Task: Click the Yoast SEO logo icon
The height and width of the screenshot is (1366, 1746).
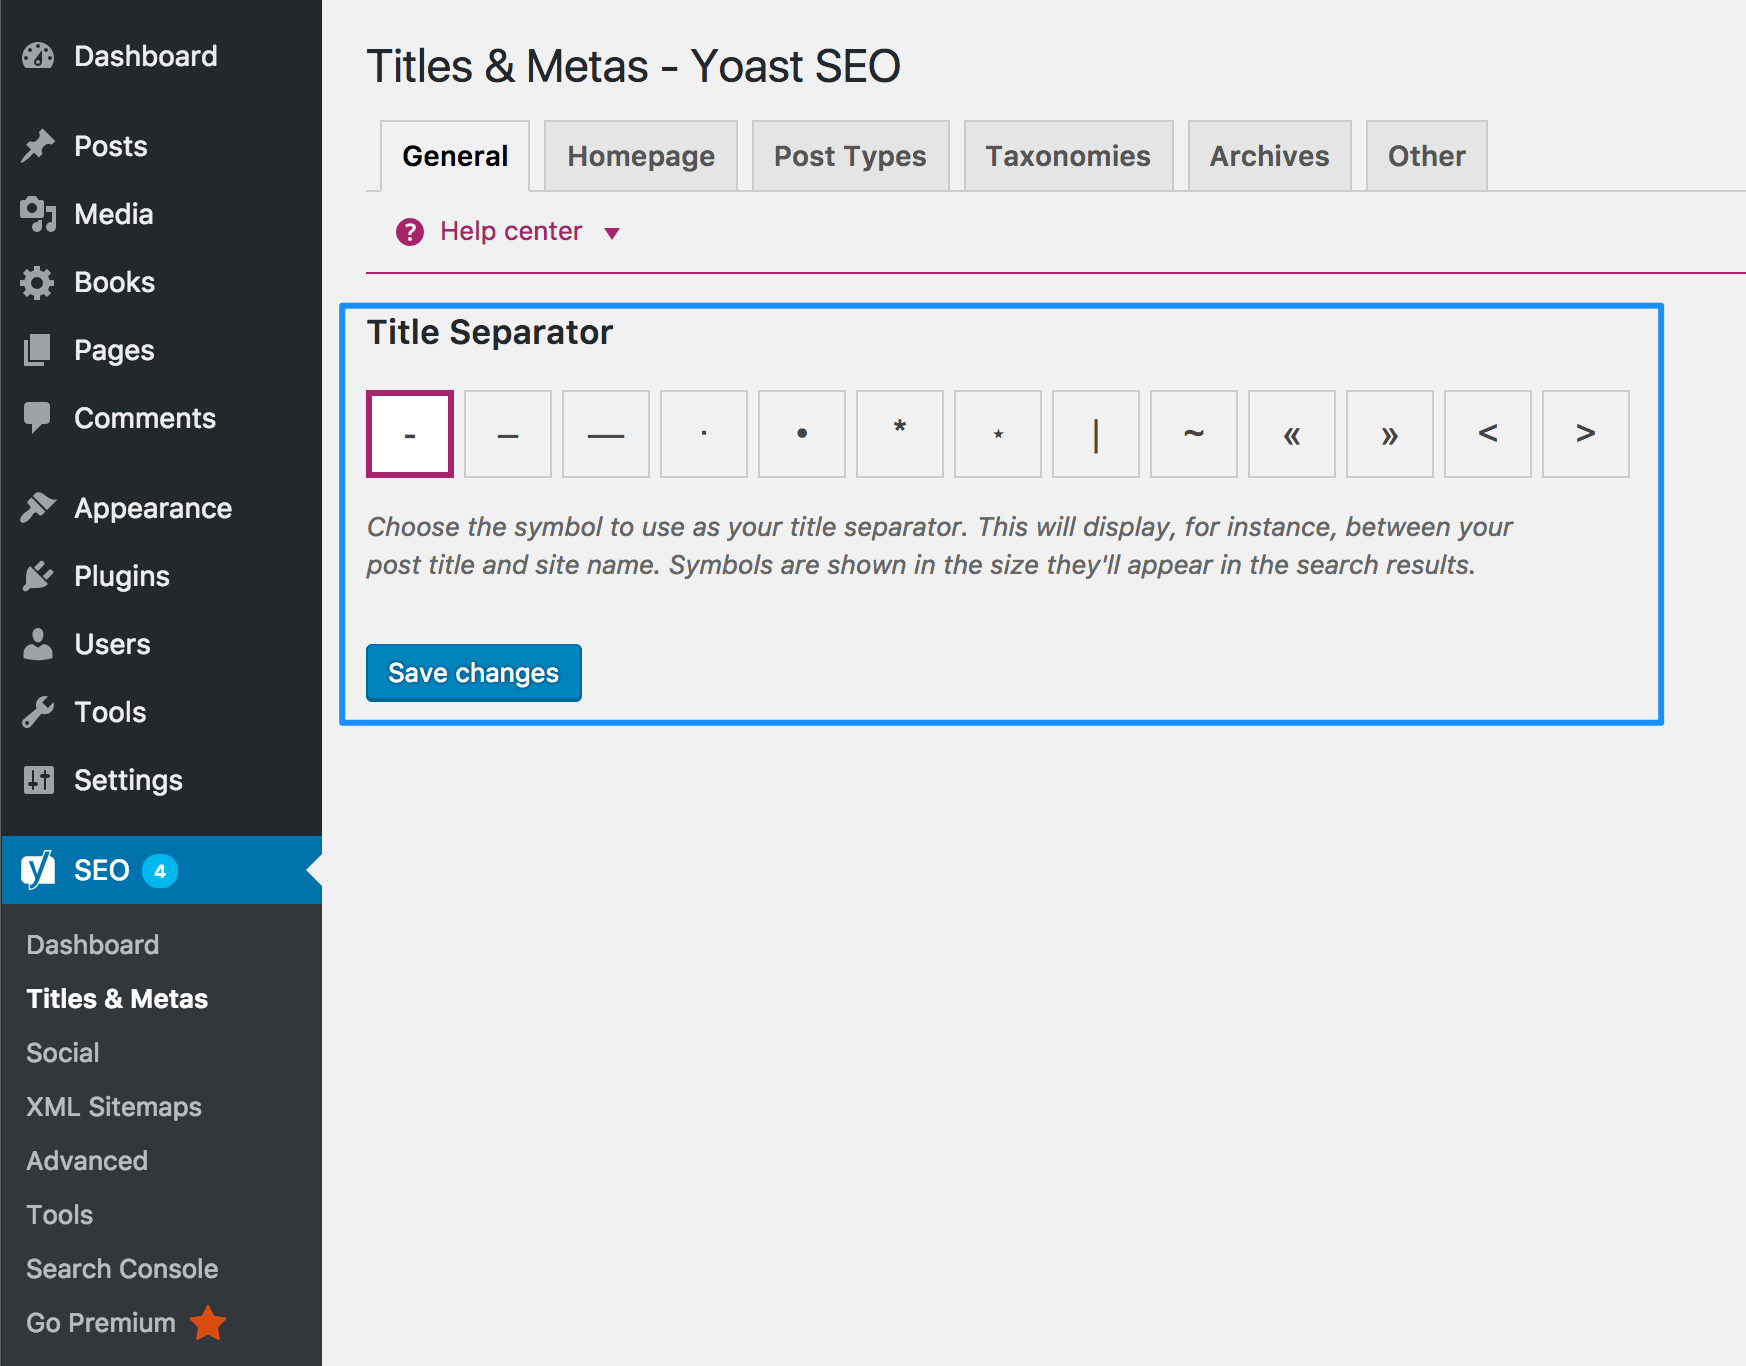Action: tap(38, 870)
